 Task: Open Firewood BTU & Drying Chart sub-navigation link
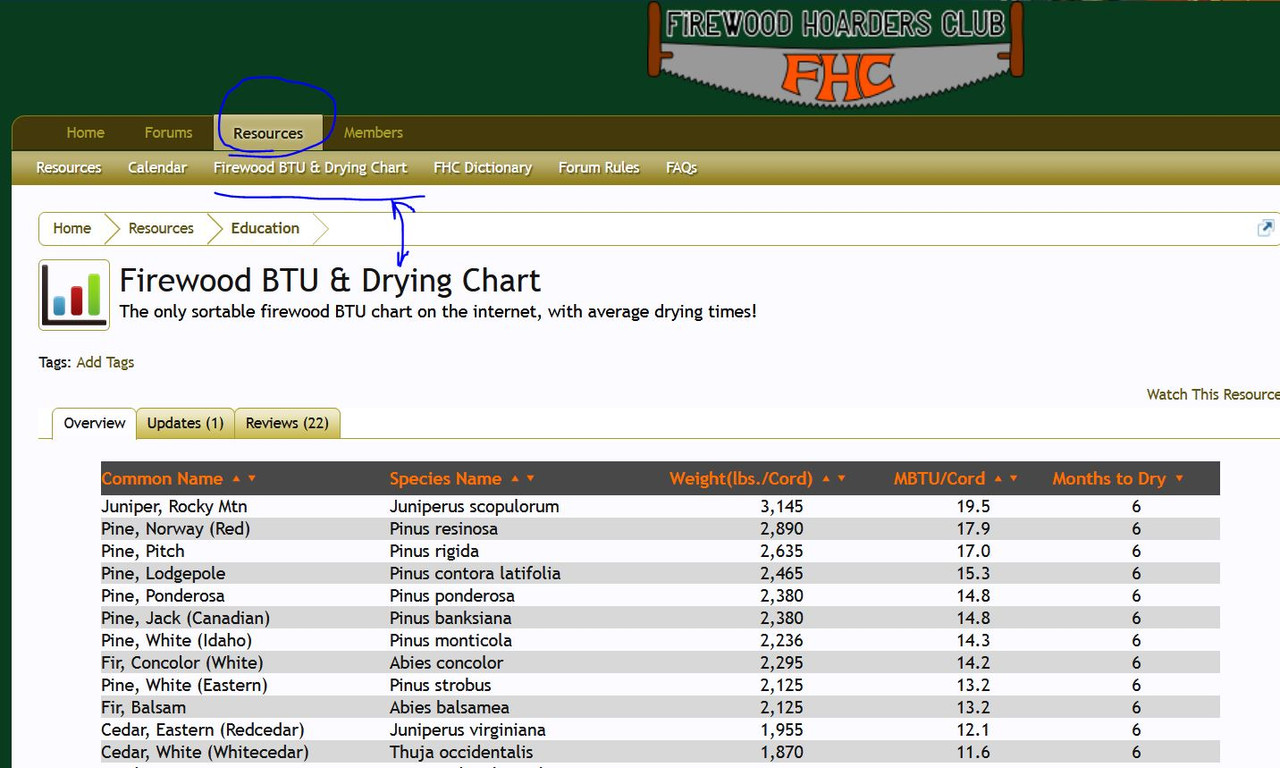(x=310, y=168)
